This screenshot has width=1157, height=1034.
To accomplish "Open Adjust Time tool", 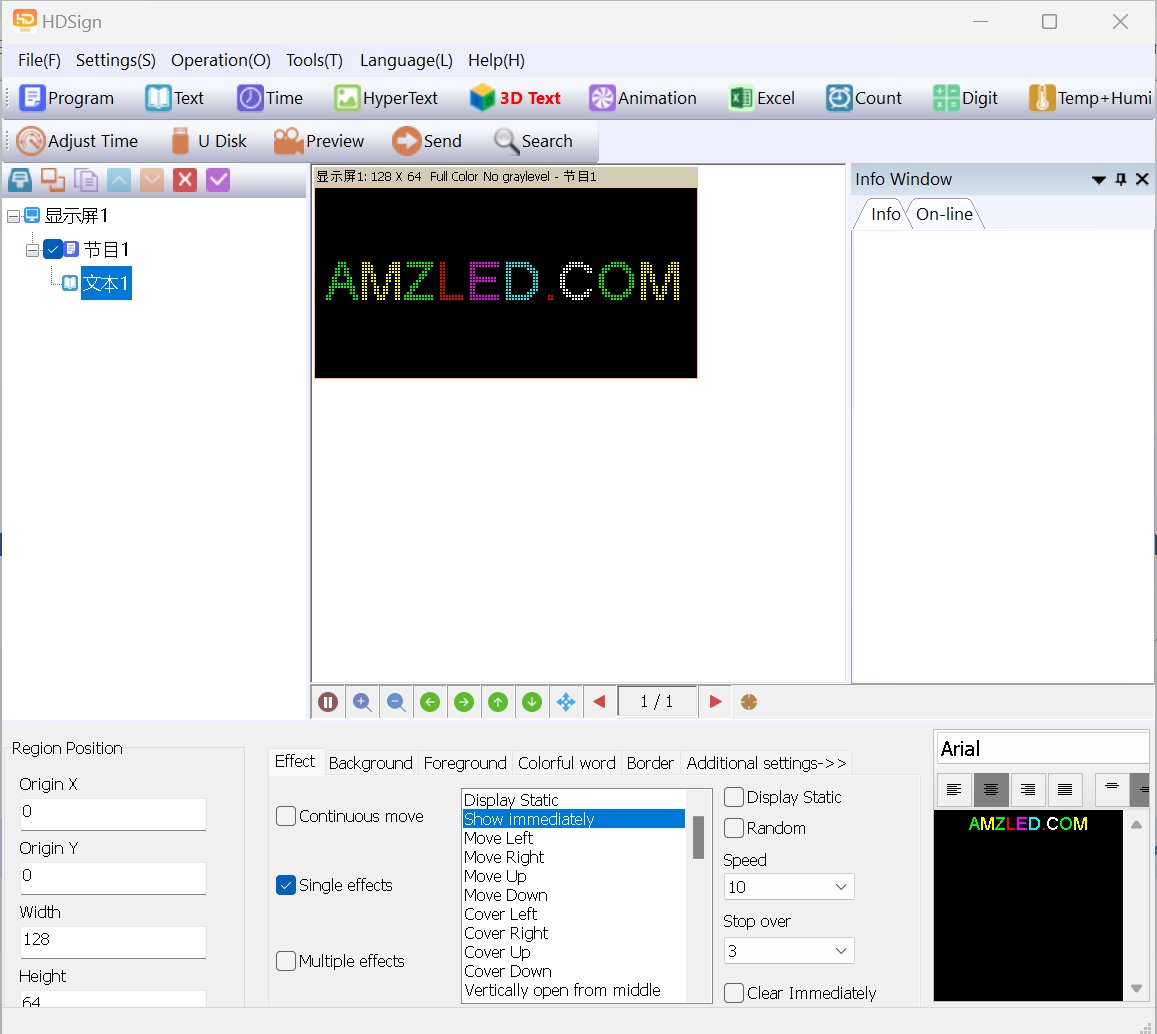I will (x=77, y=141).
